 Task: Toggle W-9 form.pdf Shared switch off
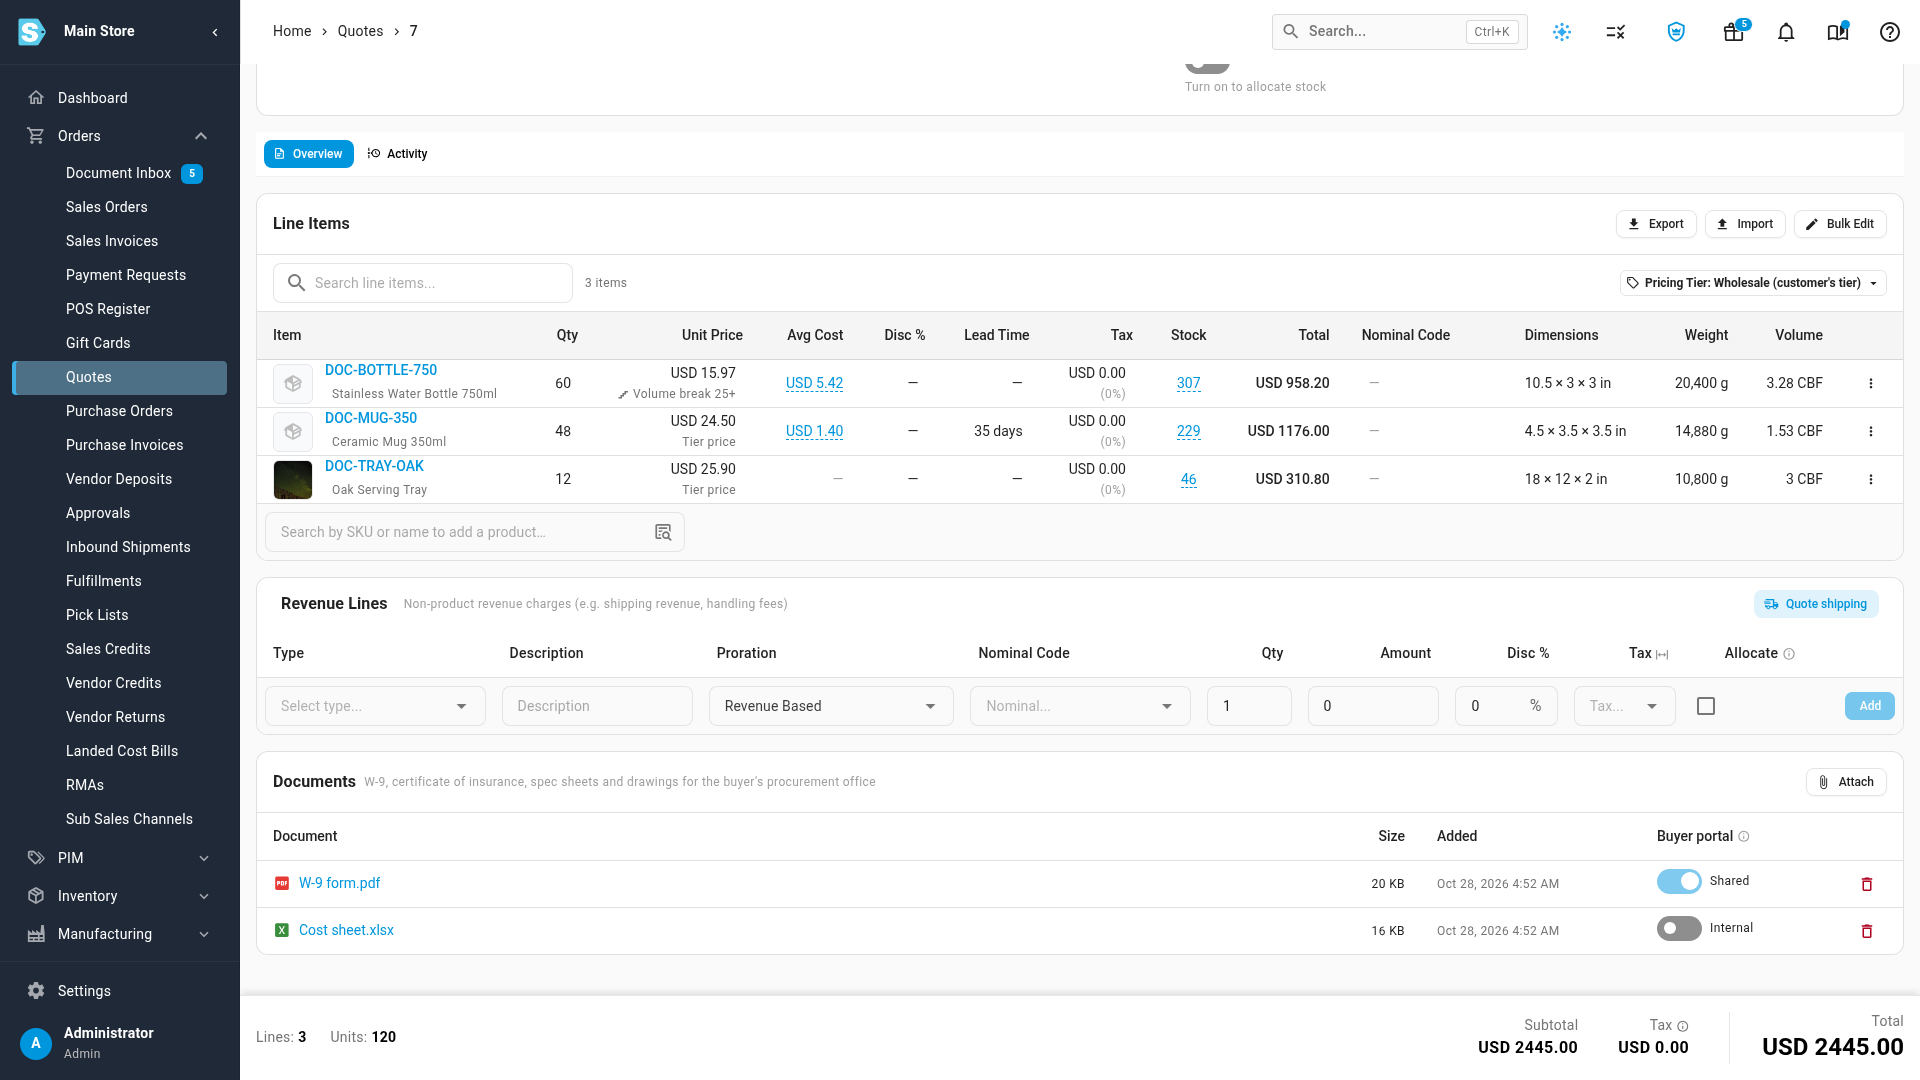coord(1679,881)
